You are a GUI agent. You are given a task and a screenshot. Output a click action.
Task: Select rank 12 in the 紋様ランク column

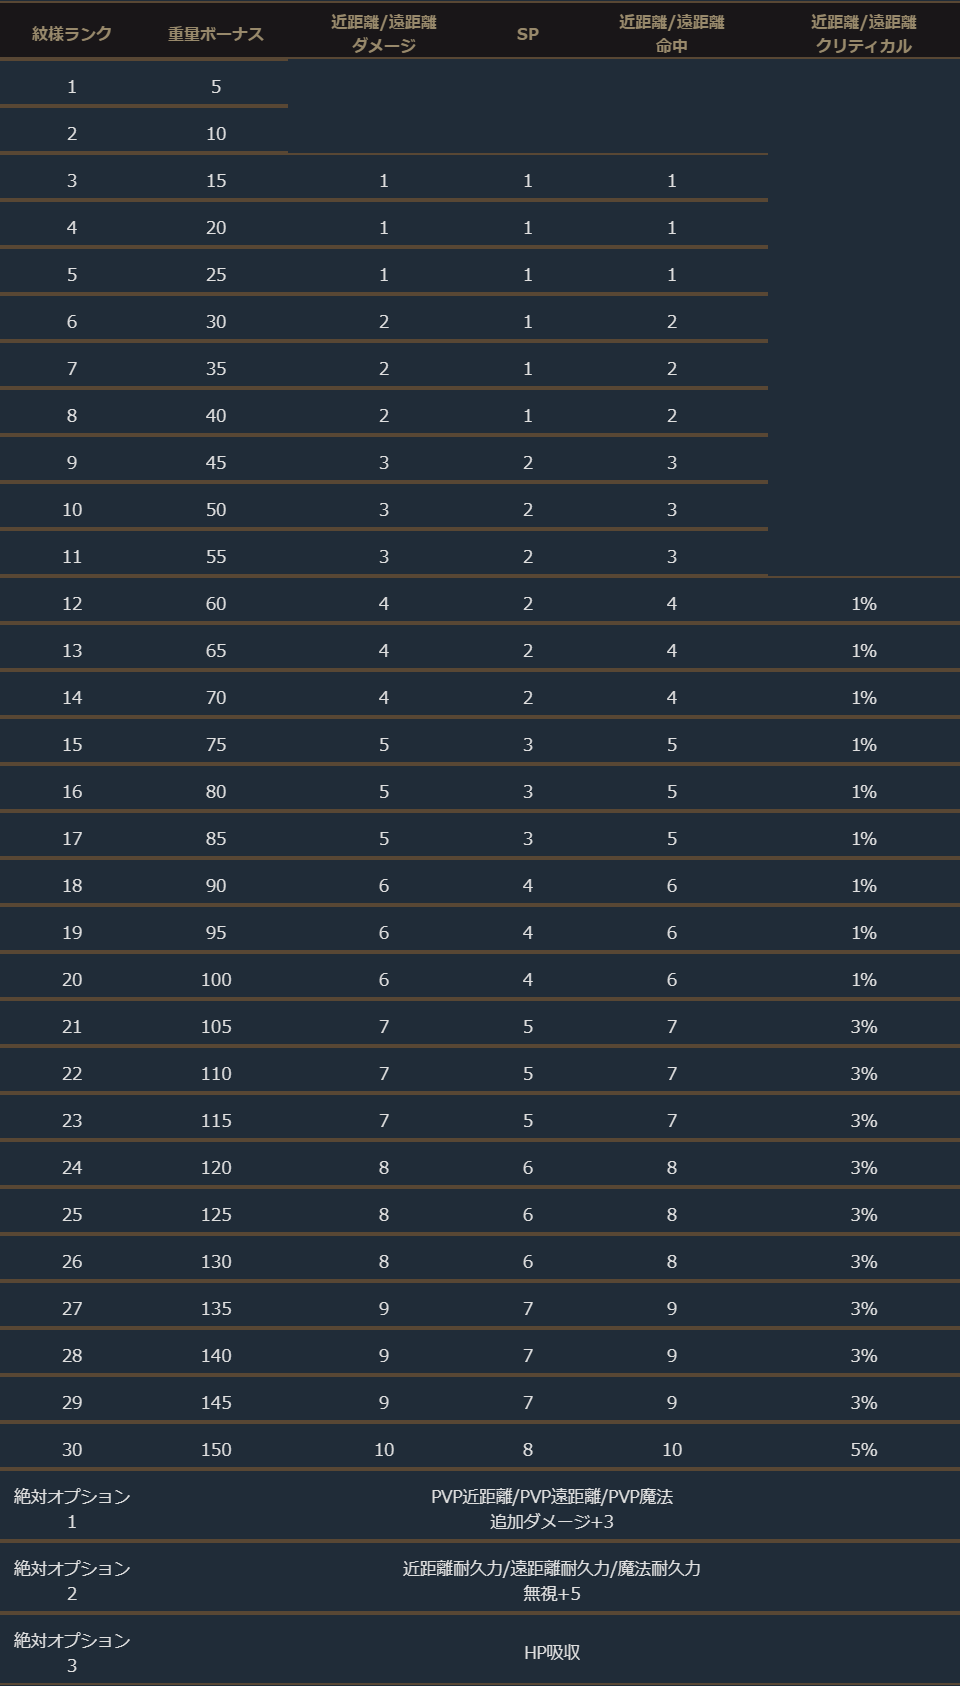[72, 603]
